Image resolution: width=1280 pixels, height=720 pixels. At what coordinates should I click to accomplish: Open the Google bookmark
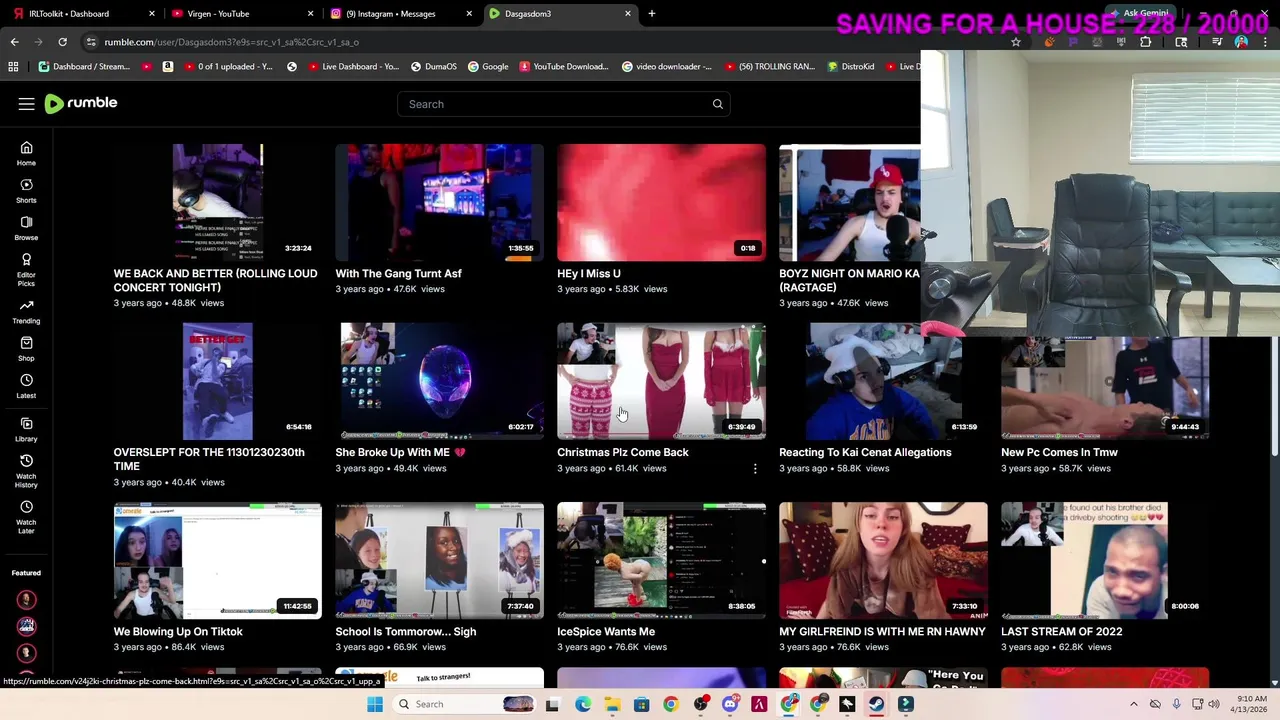[488, 67]
